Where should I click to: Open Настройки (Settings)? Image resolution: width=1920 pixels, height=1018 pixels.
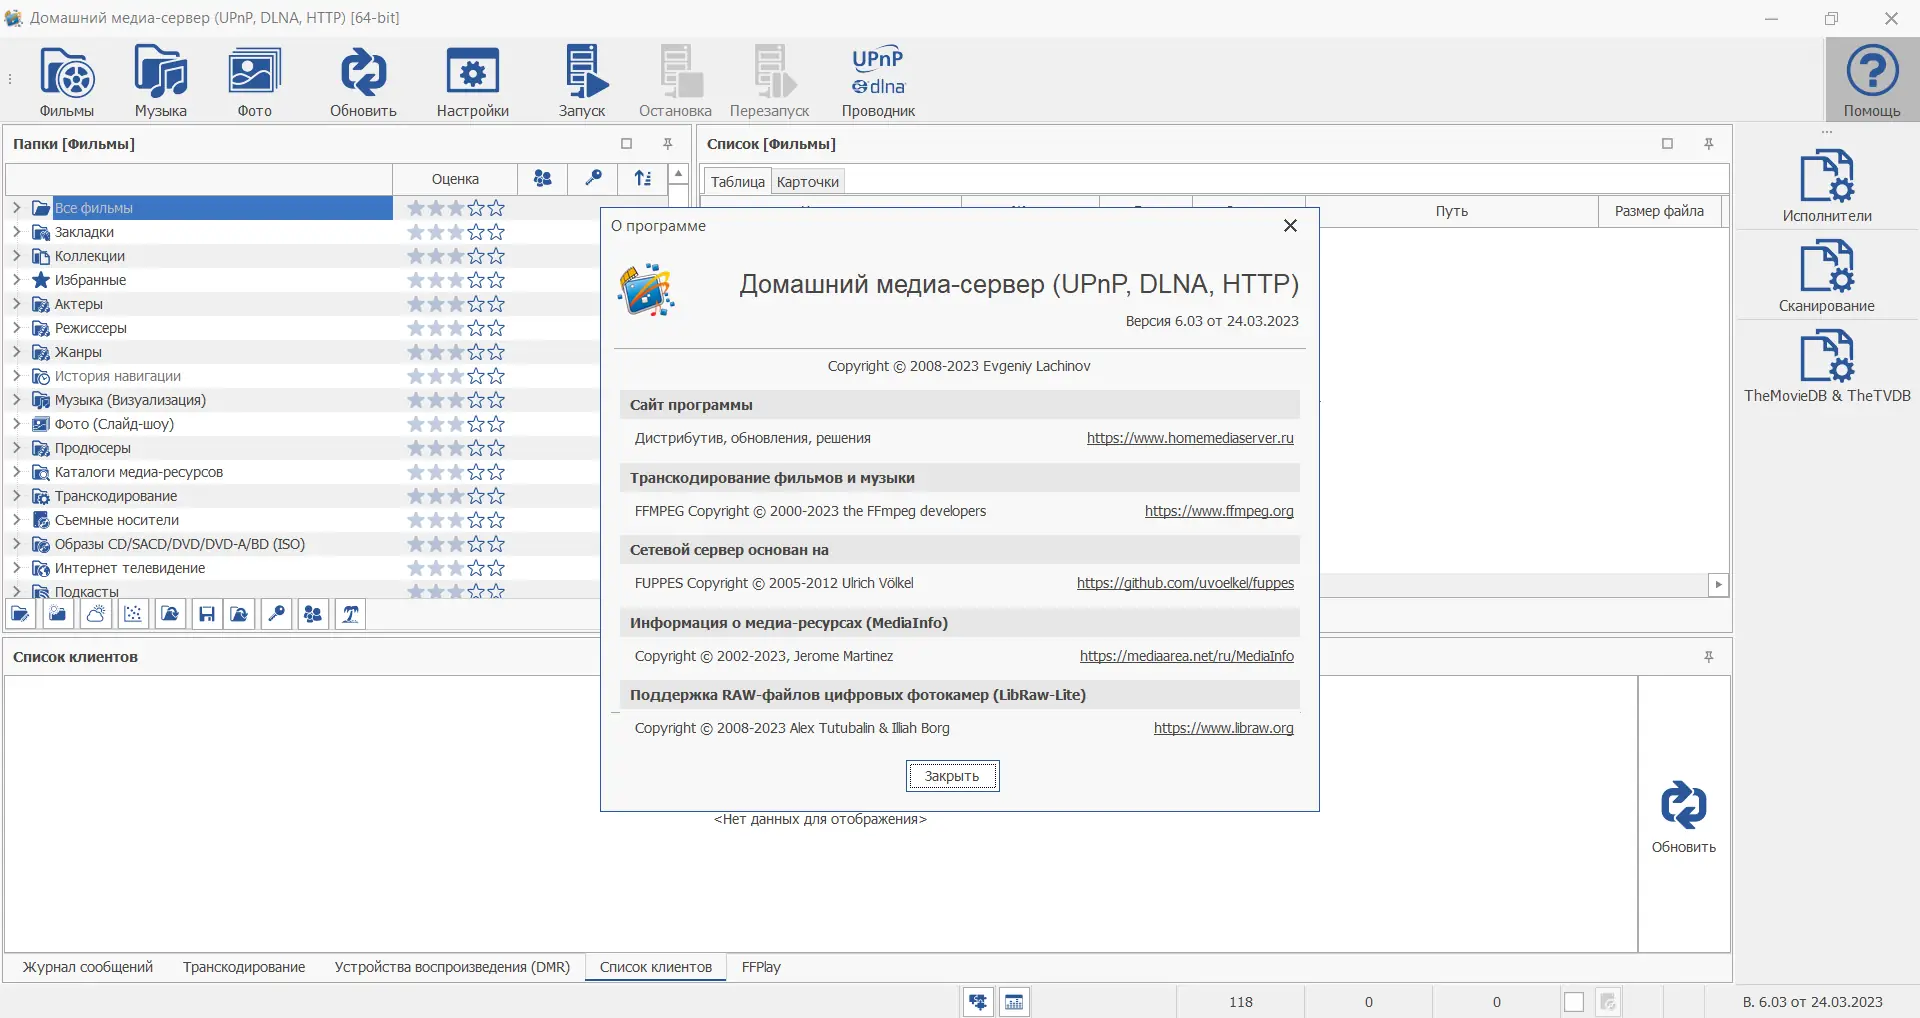click(x=473, y=82)
